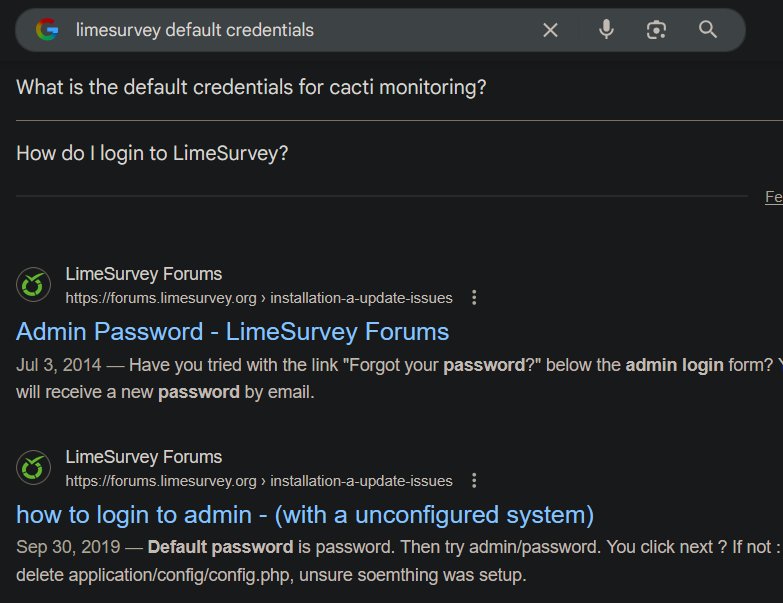Click snippet text dated Sep 30, 2019
Viewport: 783px width, 603px height.
399,561
